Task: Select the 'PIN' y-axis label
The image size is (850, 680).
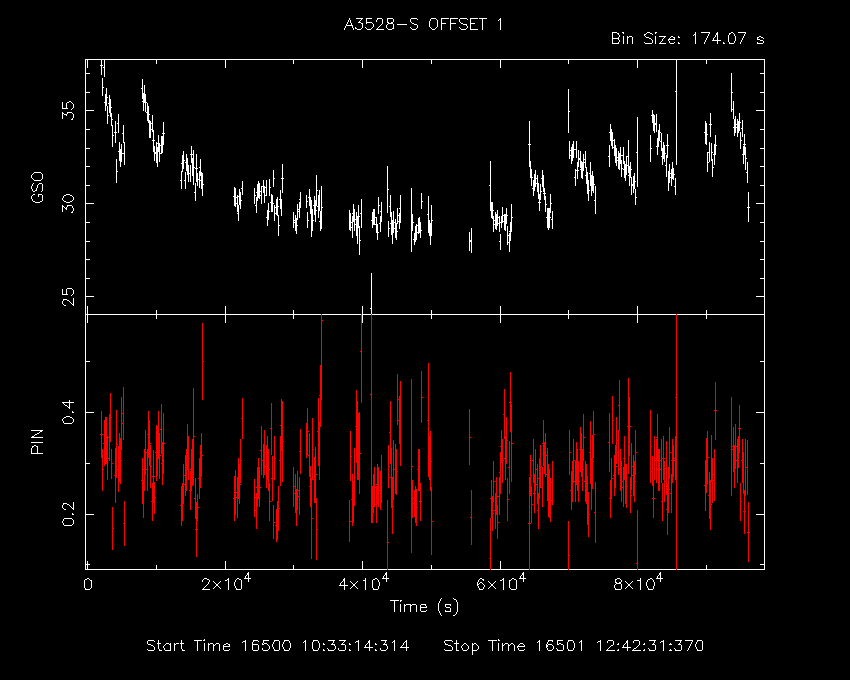Action: click(x=37, y=442)
